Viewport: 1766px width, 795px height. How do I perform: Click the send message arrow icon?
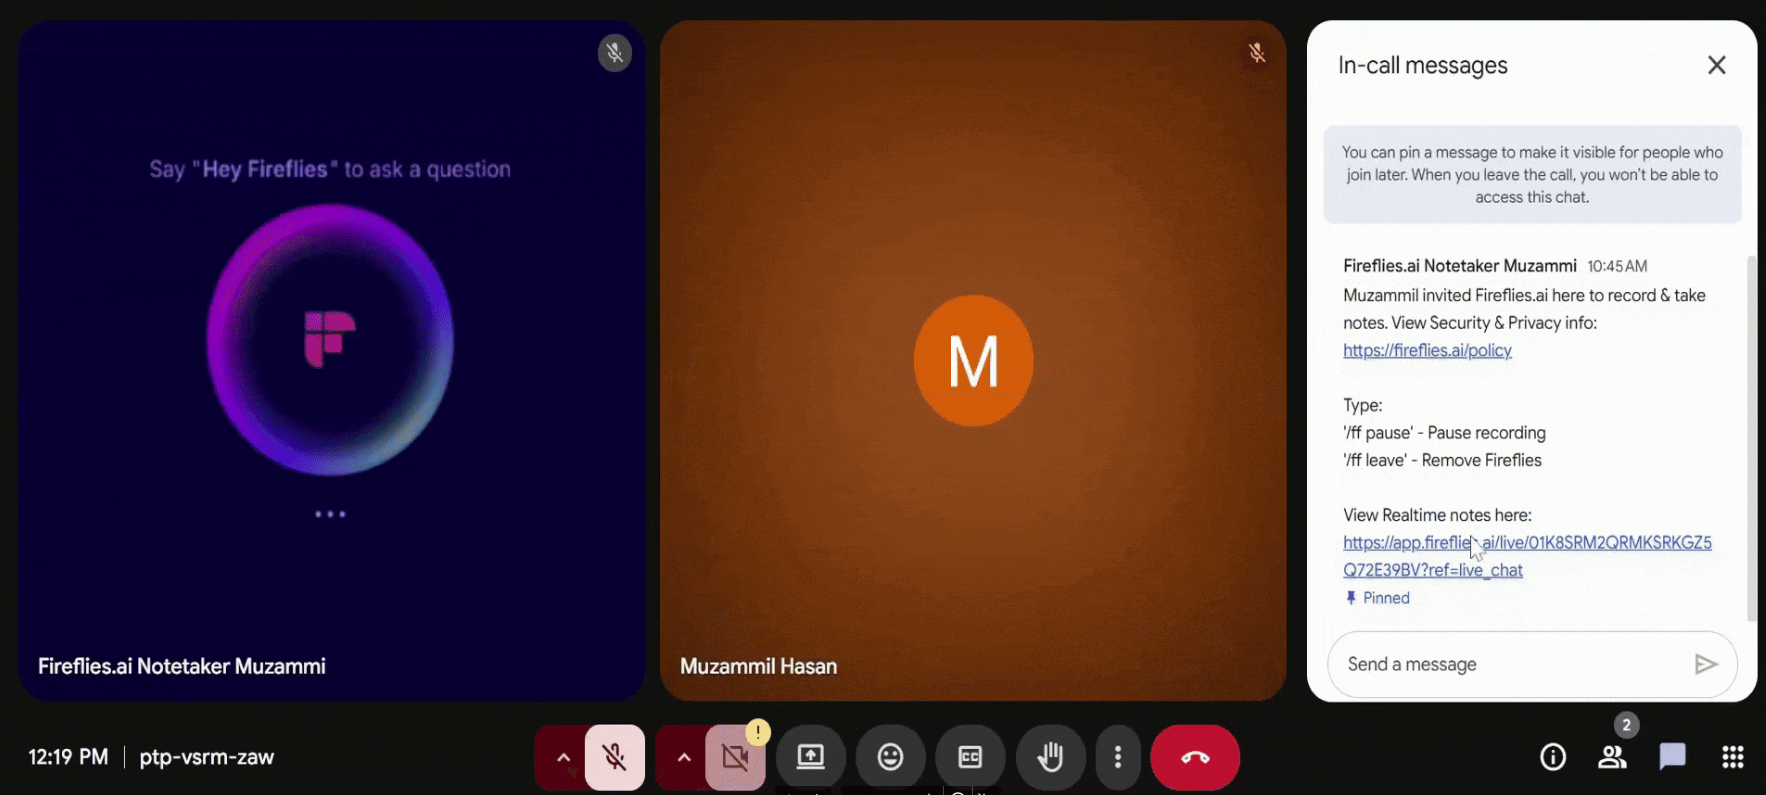tap(1706, 664)
